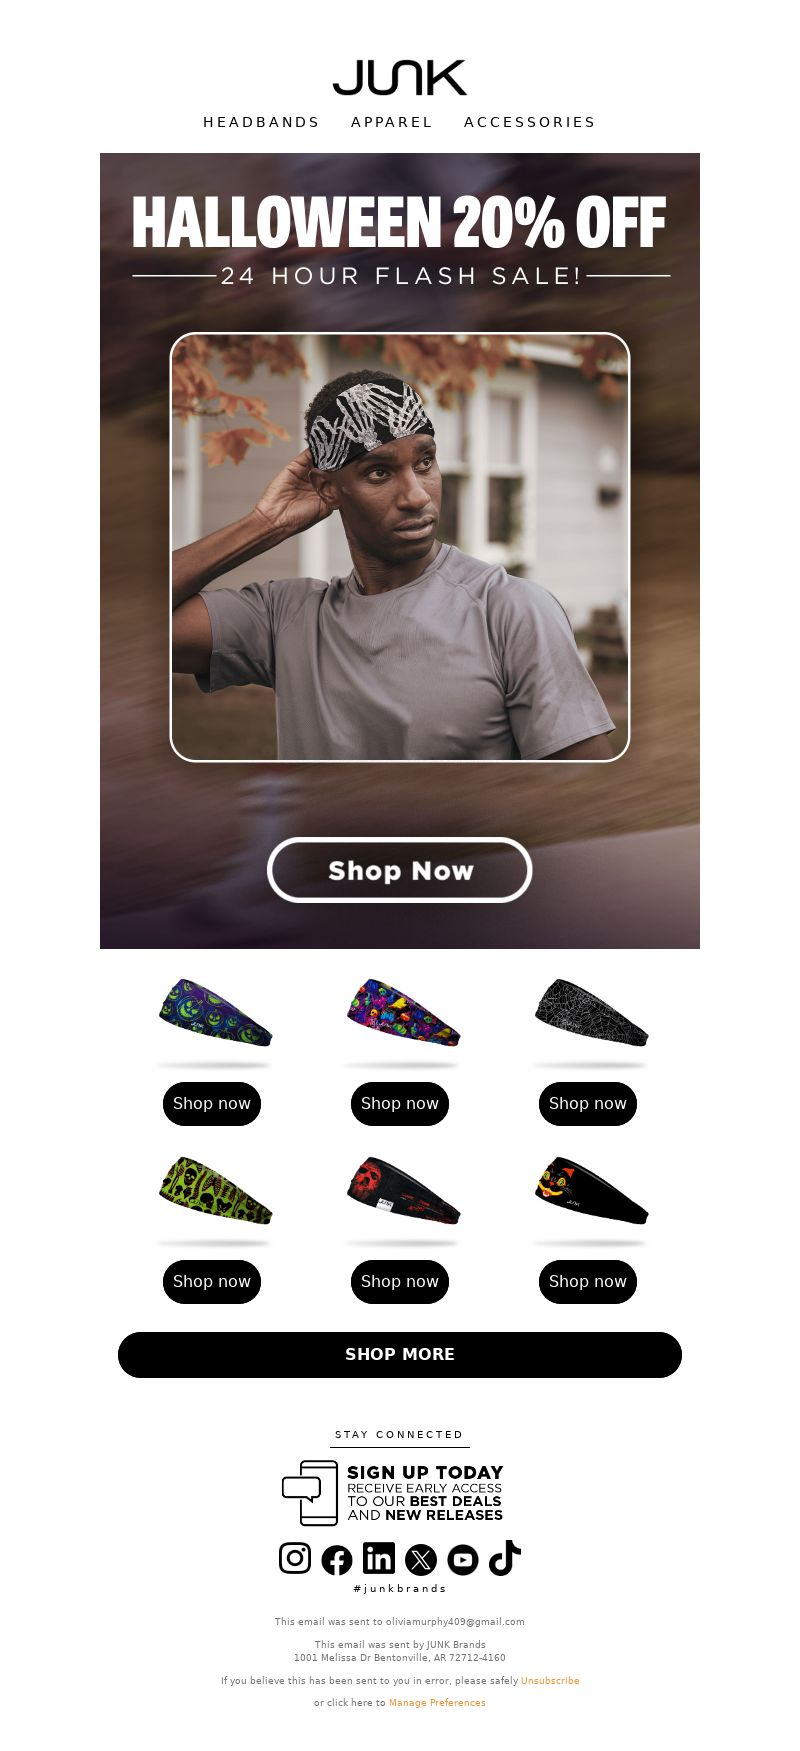
Task: Click the Unsubscribe link
Action: coord(550,1681)
